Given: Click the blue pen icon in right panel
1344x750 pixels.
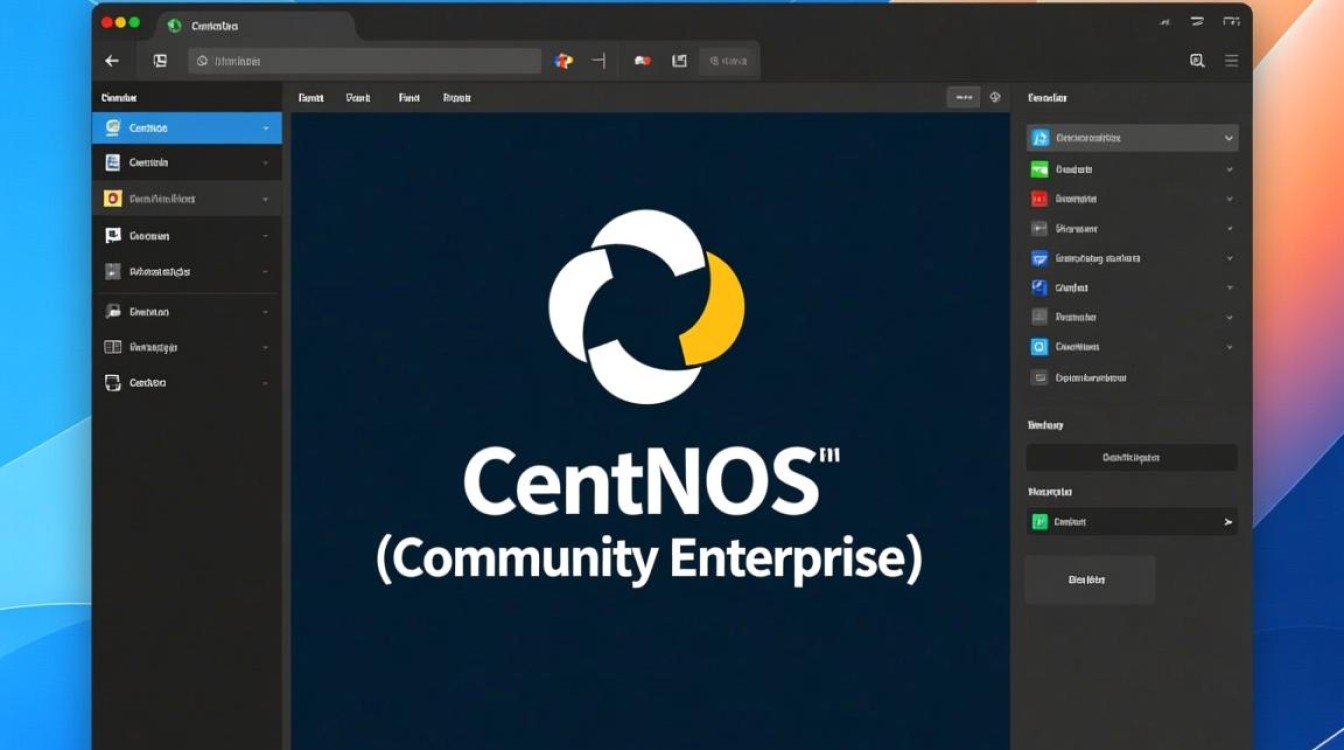Looking at the screenshot, I should [x=1039, y=288].
